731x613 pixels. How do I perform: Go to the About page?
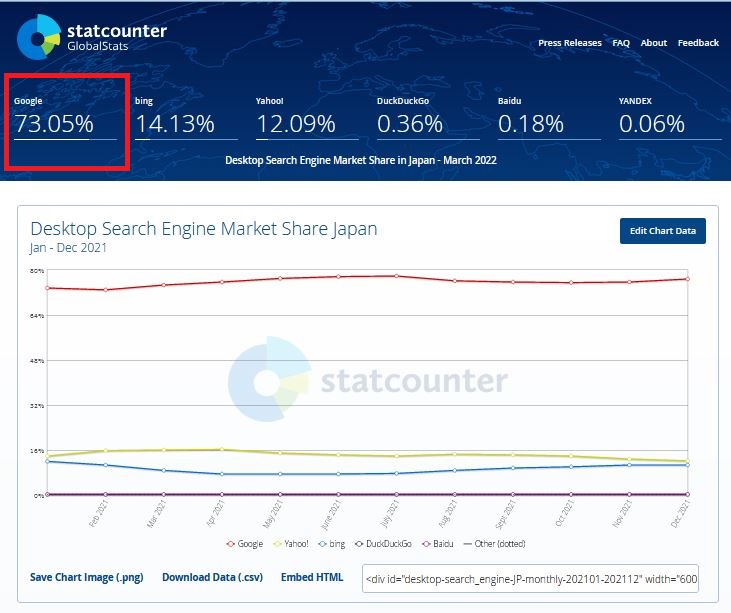pos(654,43)
